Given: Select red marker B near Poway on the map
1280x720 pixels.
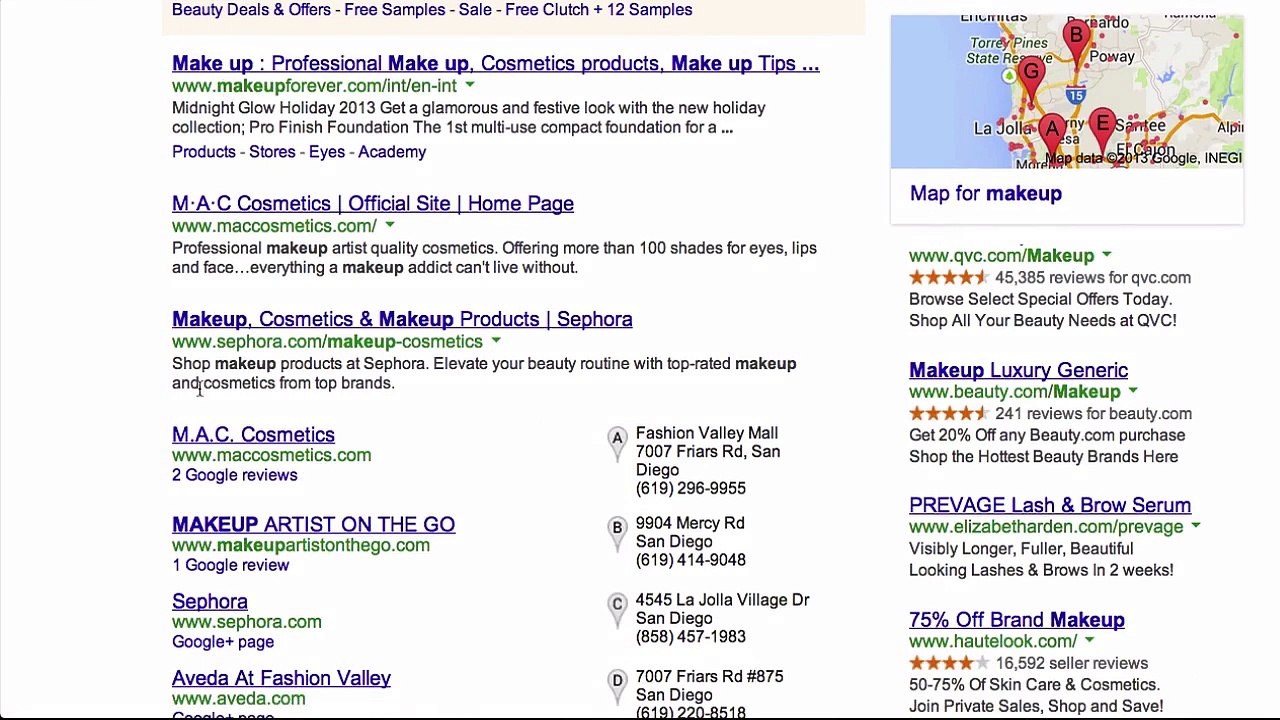Looking at the screenshot, I should tap(1076, 41).
